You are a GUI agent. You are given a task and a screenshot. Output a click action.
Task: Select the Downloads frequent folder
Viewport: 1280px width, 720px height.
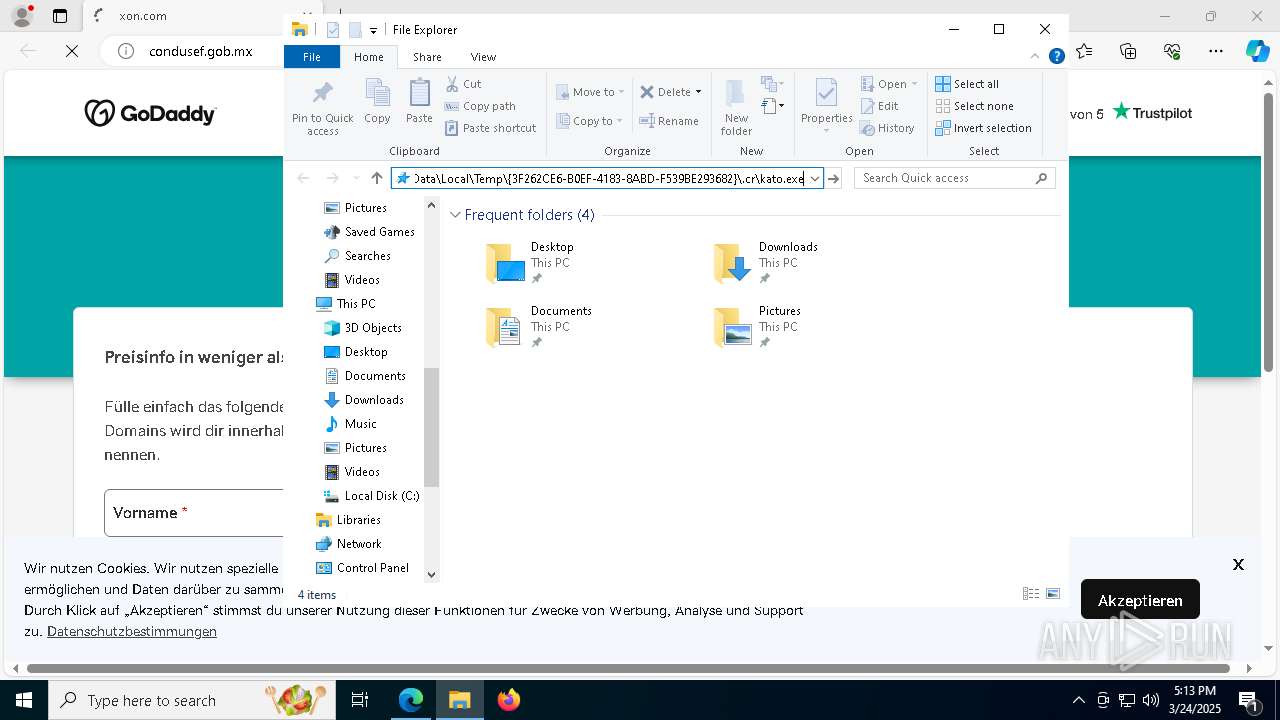point(768,263)
